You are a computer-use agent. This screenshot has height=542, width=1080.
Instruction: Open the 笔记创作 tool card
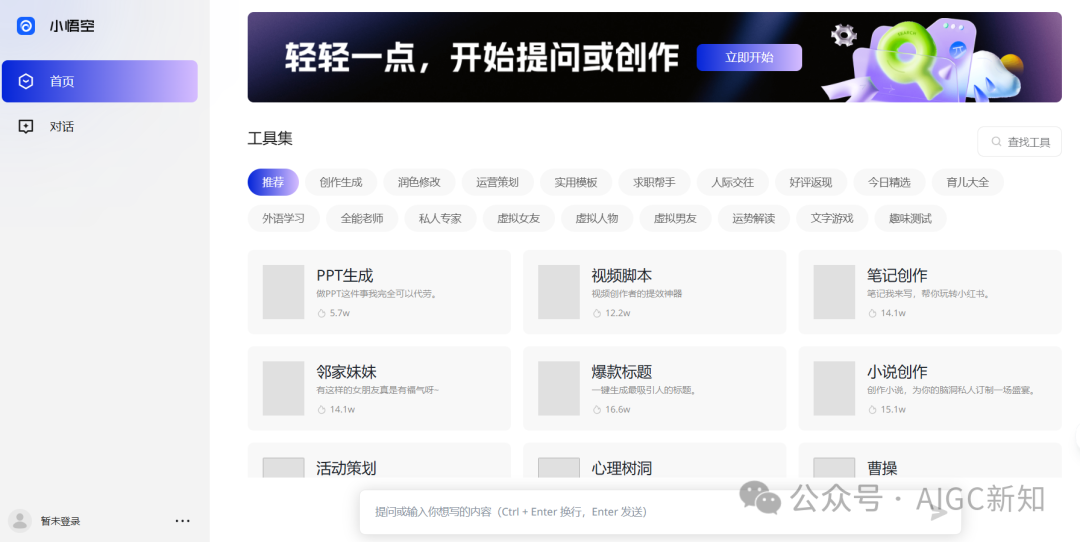click(x=929, y=291)
